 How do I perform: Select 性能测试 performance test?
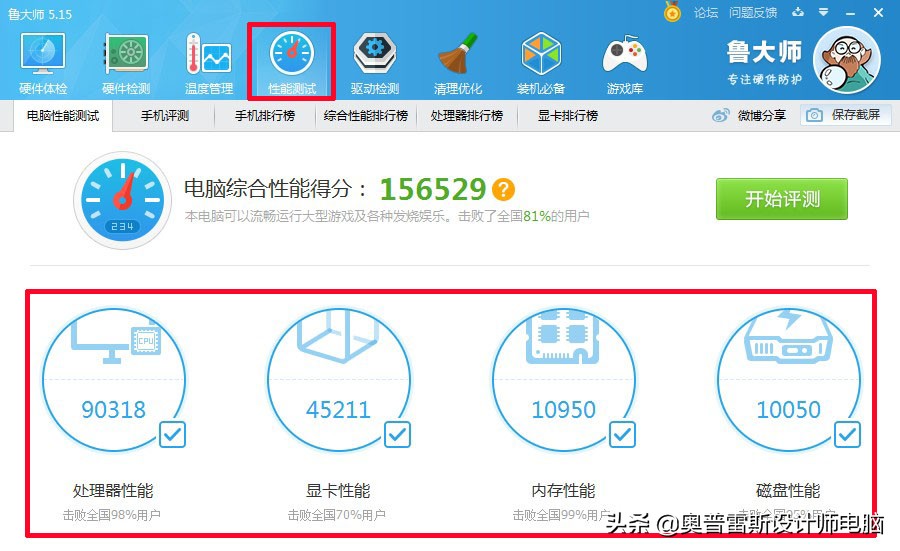point(292,63)
